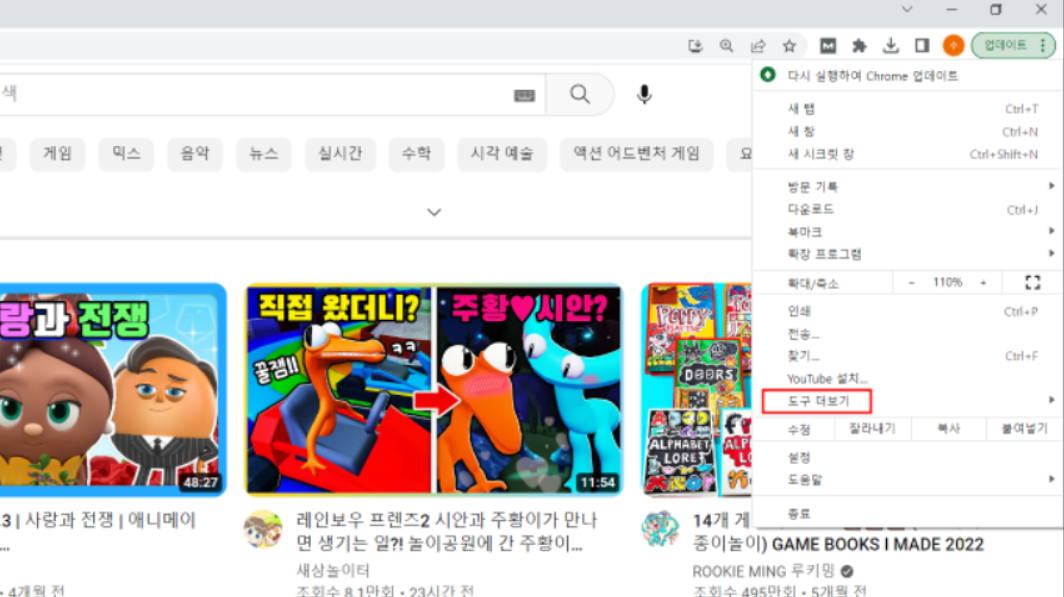Open the 레인보우 프렌즈2 video title

[x=447, y=532]
